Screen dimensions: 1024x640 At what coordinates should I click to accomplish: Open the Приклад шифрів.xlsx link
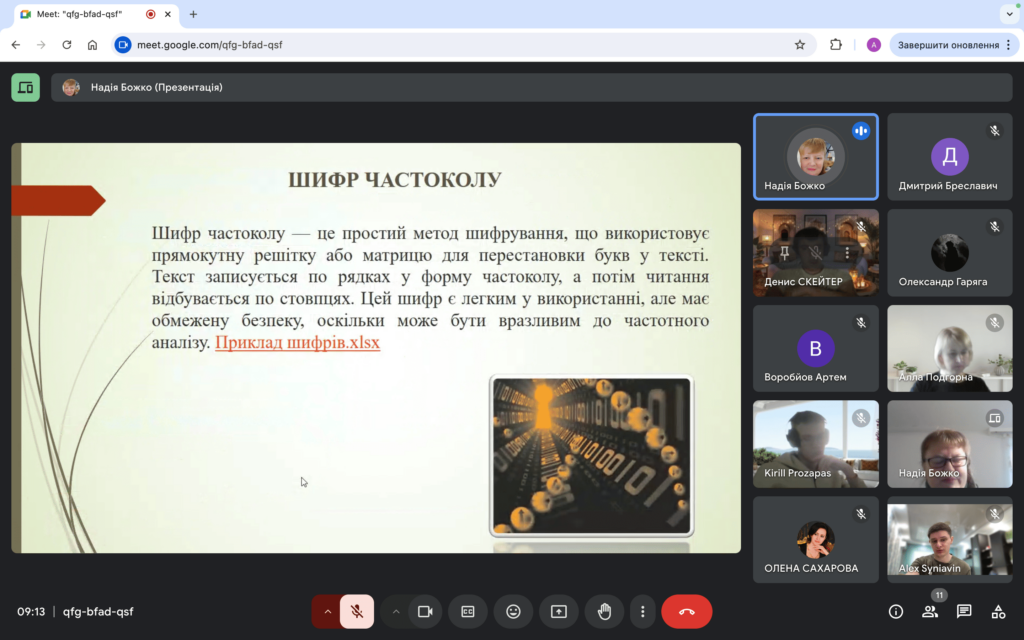(x=297, y=342)
